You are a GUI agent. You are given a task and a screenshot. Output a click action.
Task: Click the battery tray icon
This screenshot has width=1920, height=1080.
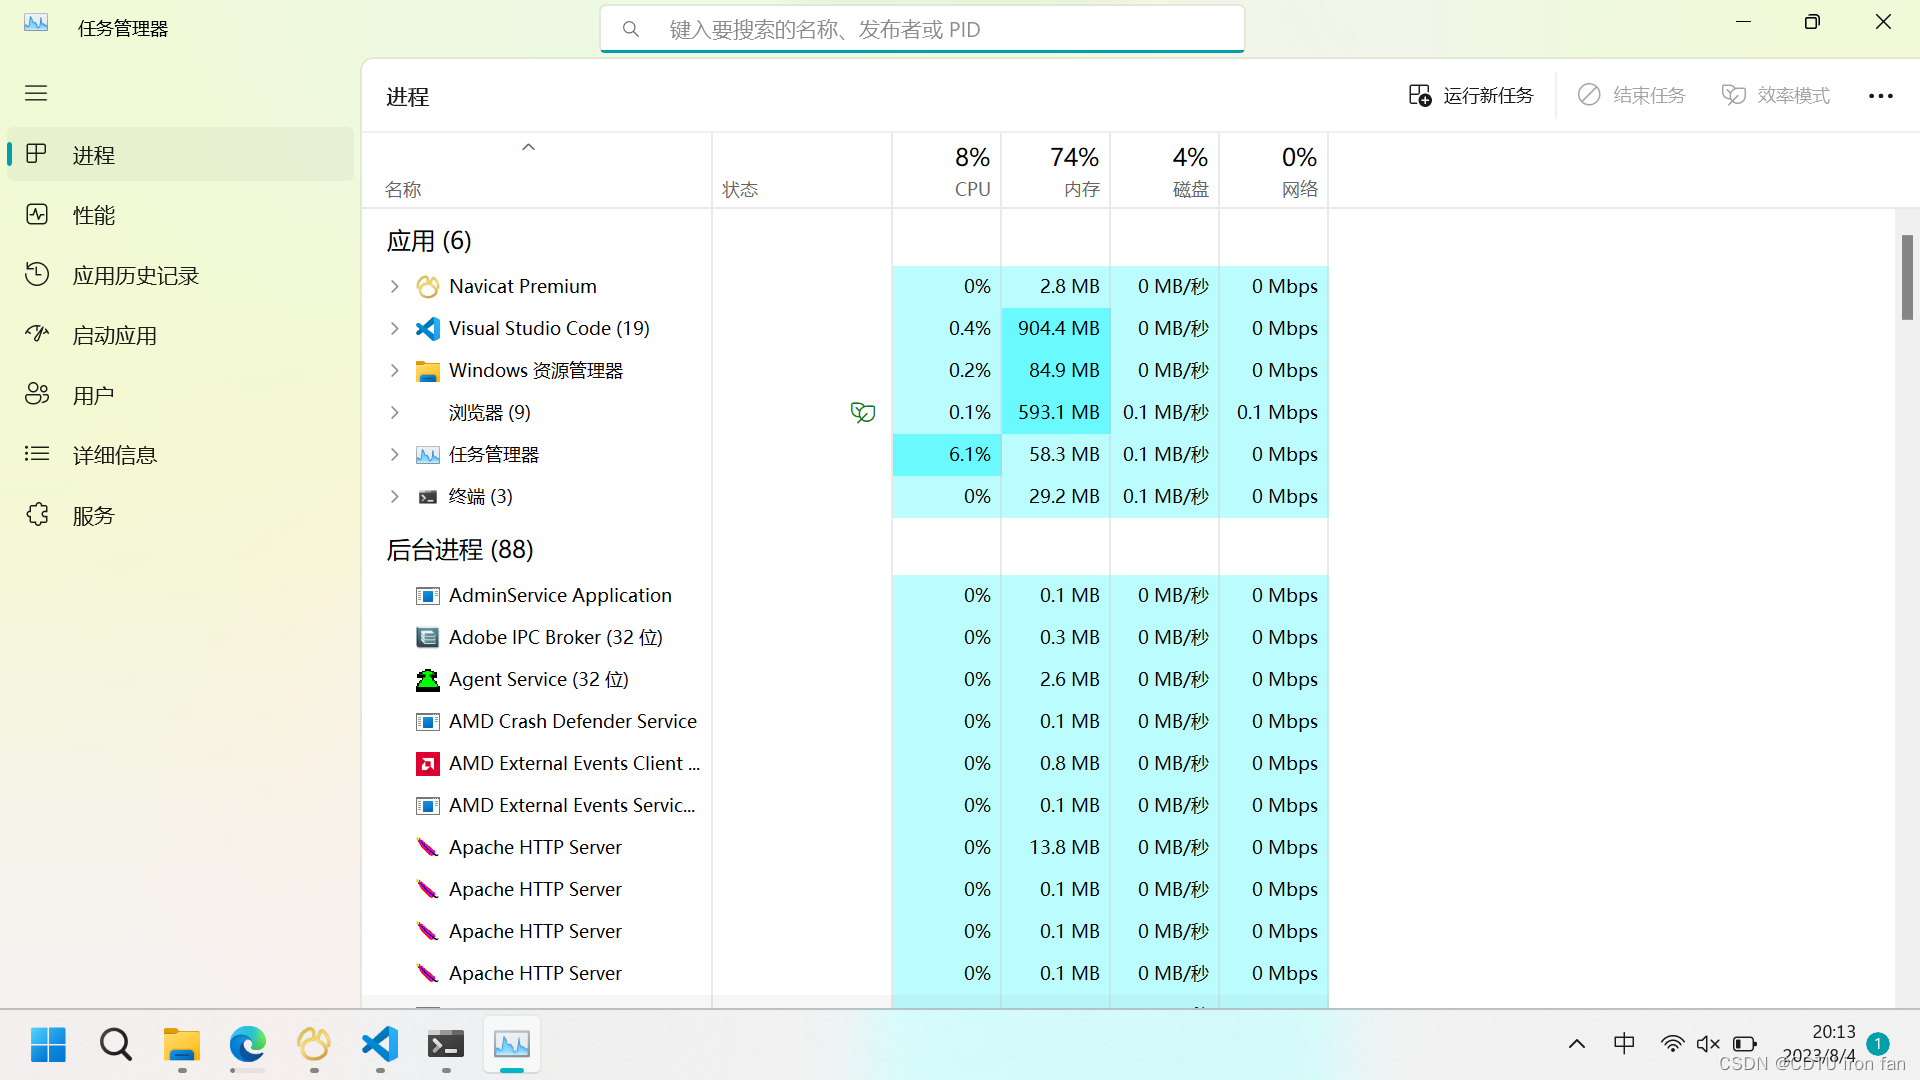[x=1745, y=1044]
